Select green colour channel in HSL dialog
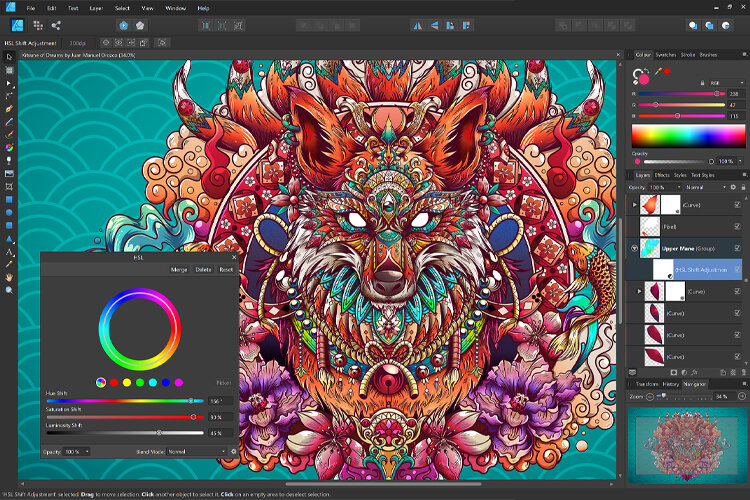The height and width of the screenshot is (500, 750). [140, 382]
